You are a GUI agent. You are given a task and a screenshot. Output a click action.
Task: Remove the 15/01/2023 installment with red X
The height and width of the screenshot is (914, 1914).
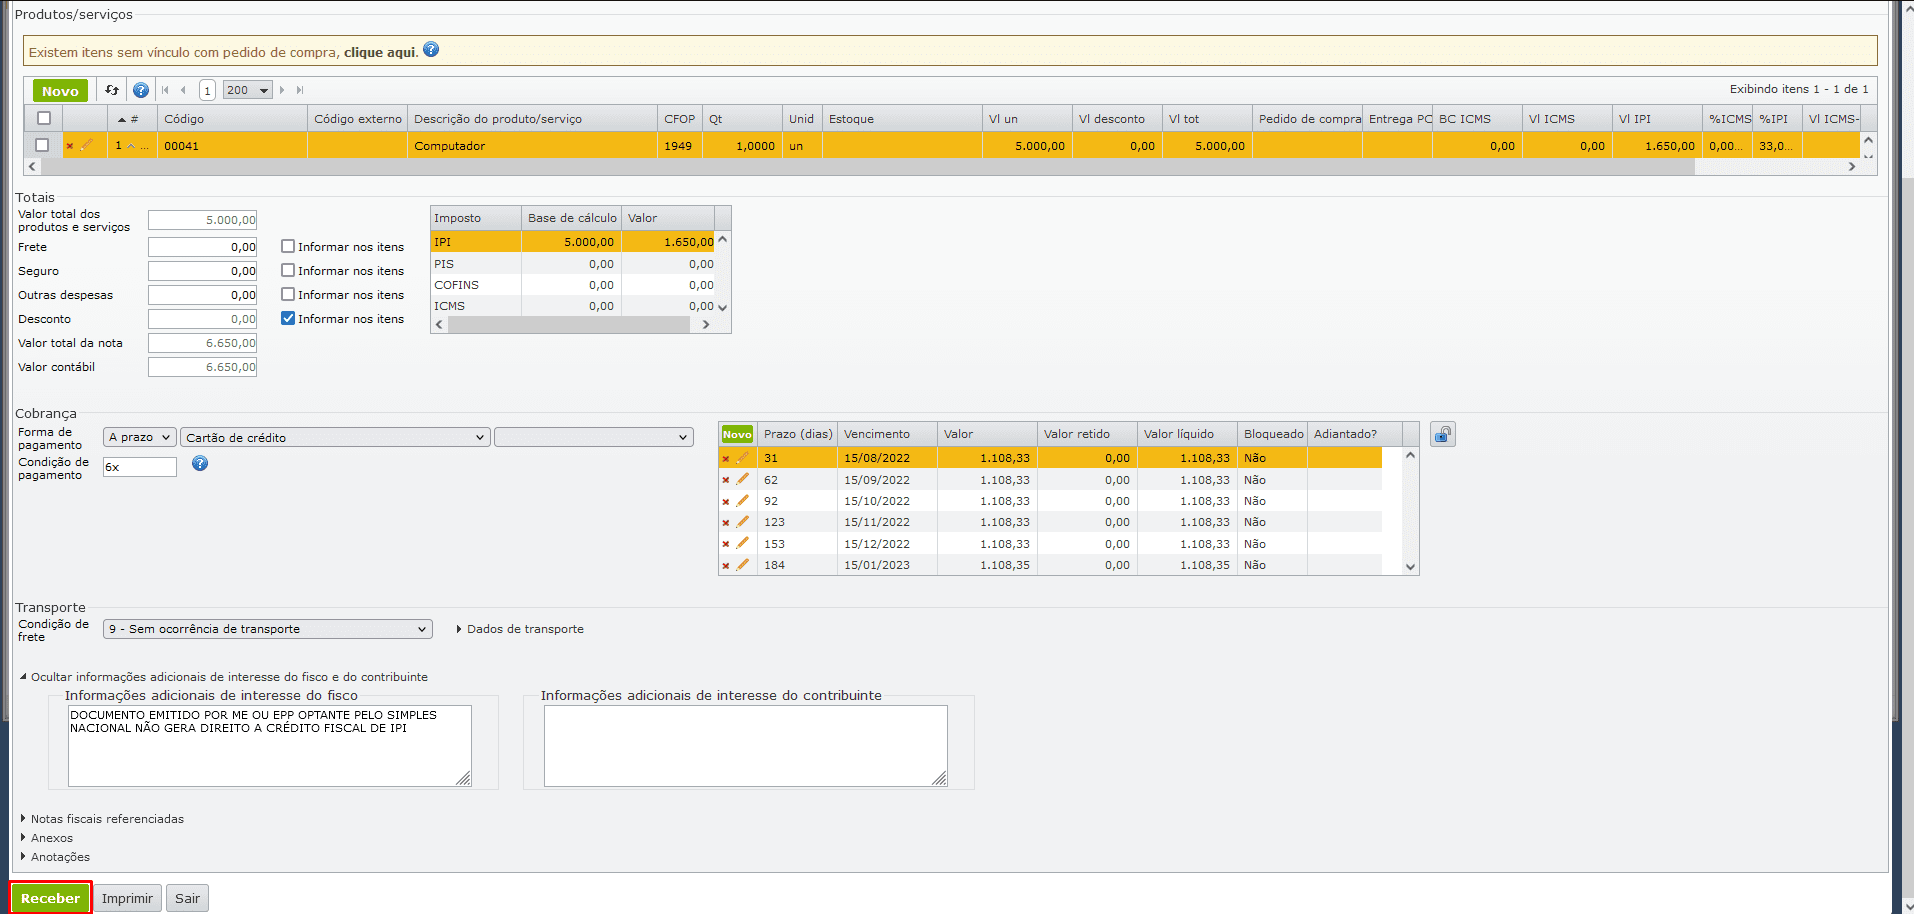pos(726,566)
